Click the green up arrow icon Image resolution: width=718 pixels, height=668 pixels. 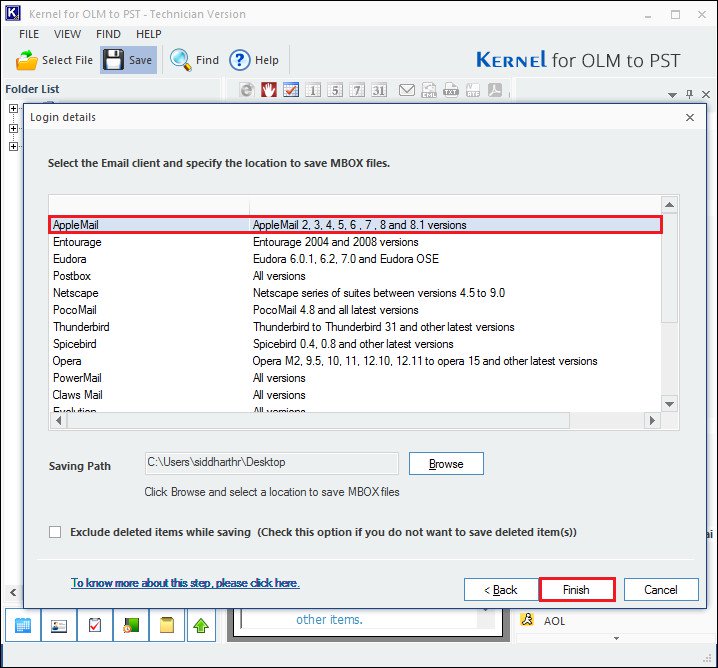[x=201, y=625]
